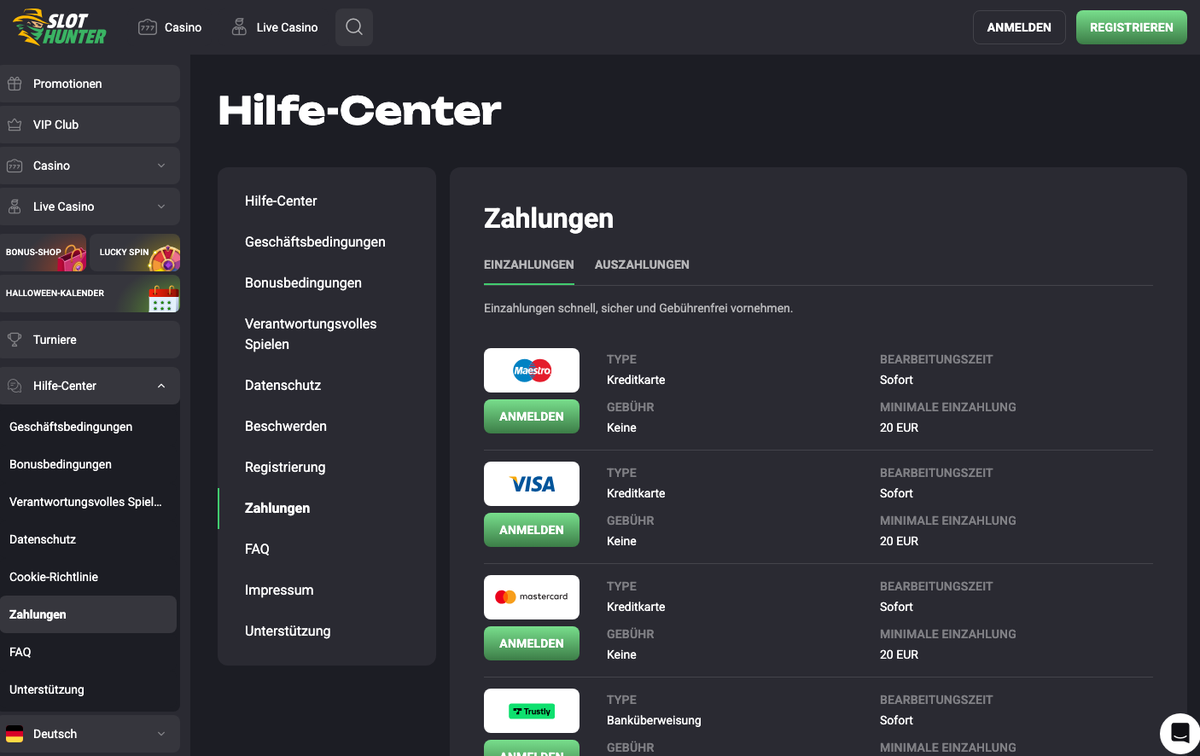Open Hilfe-Center in the help panel menu
This screenshot has width=1200, height=756.
point(281,201)
